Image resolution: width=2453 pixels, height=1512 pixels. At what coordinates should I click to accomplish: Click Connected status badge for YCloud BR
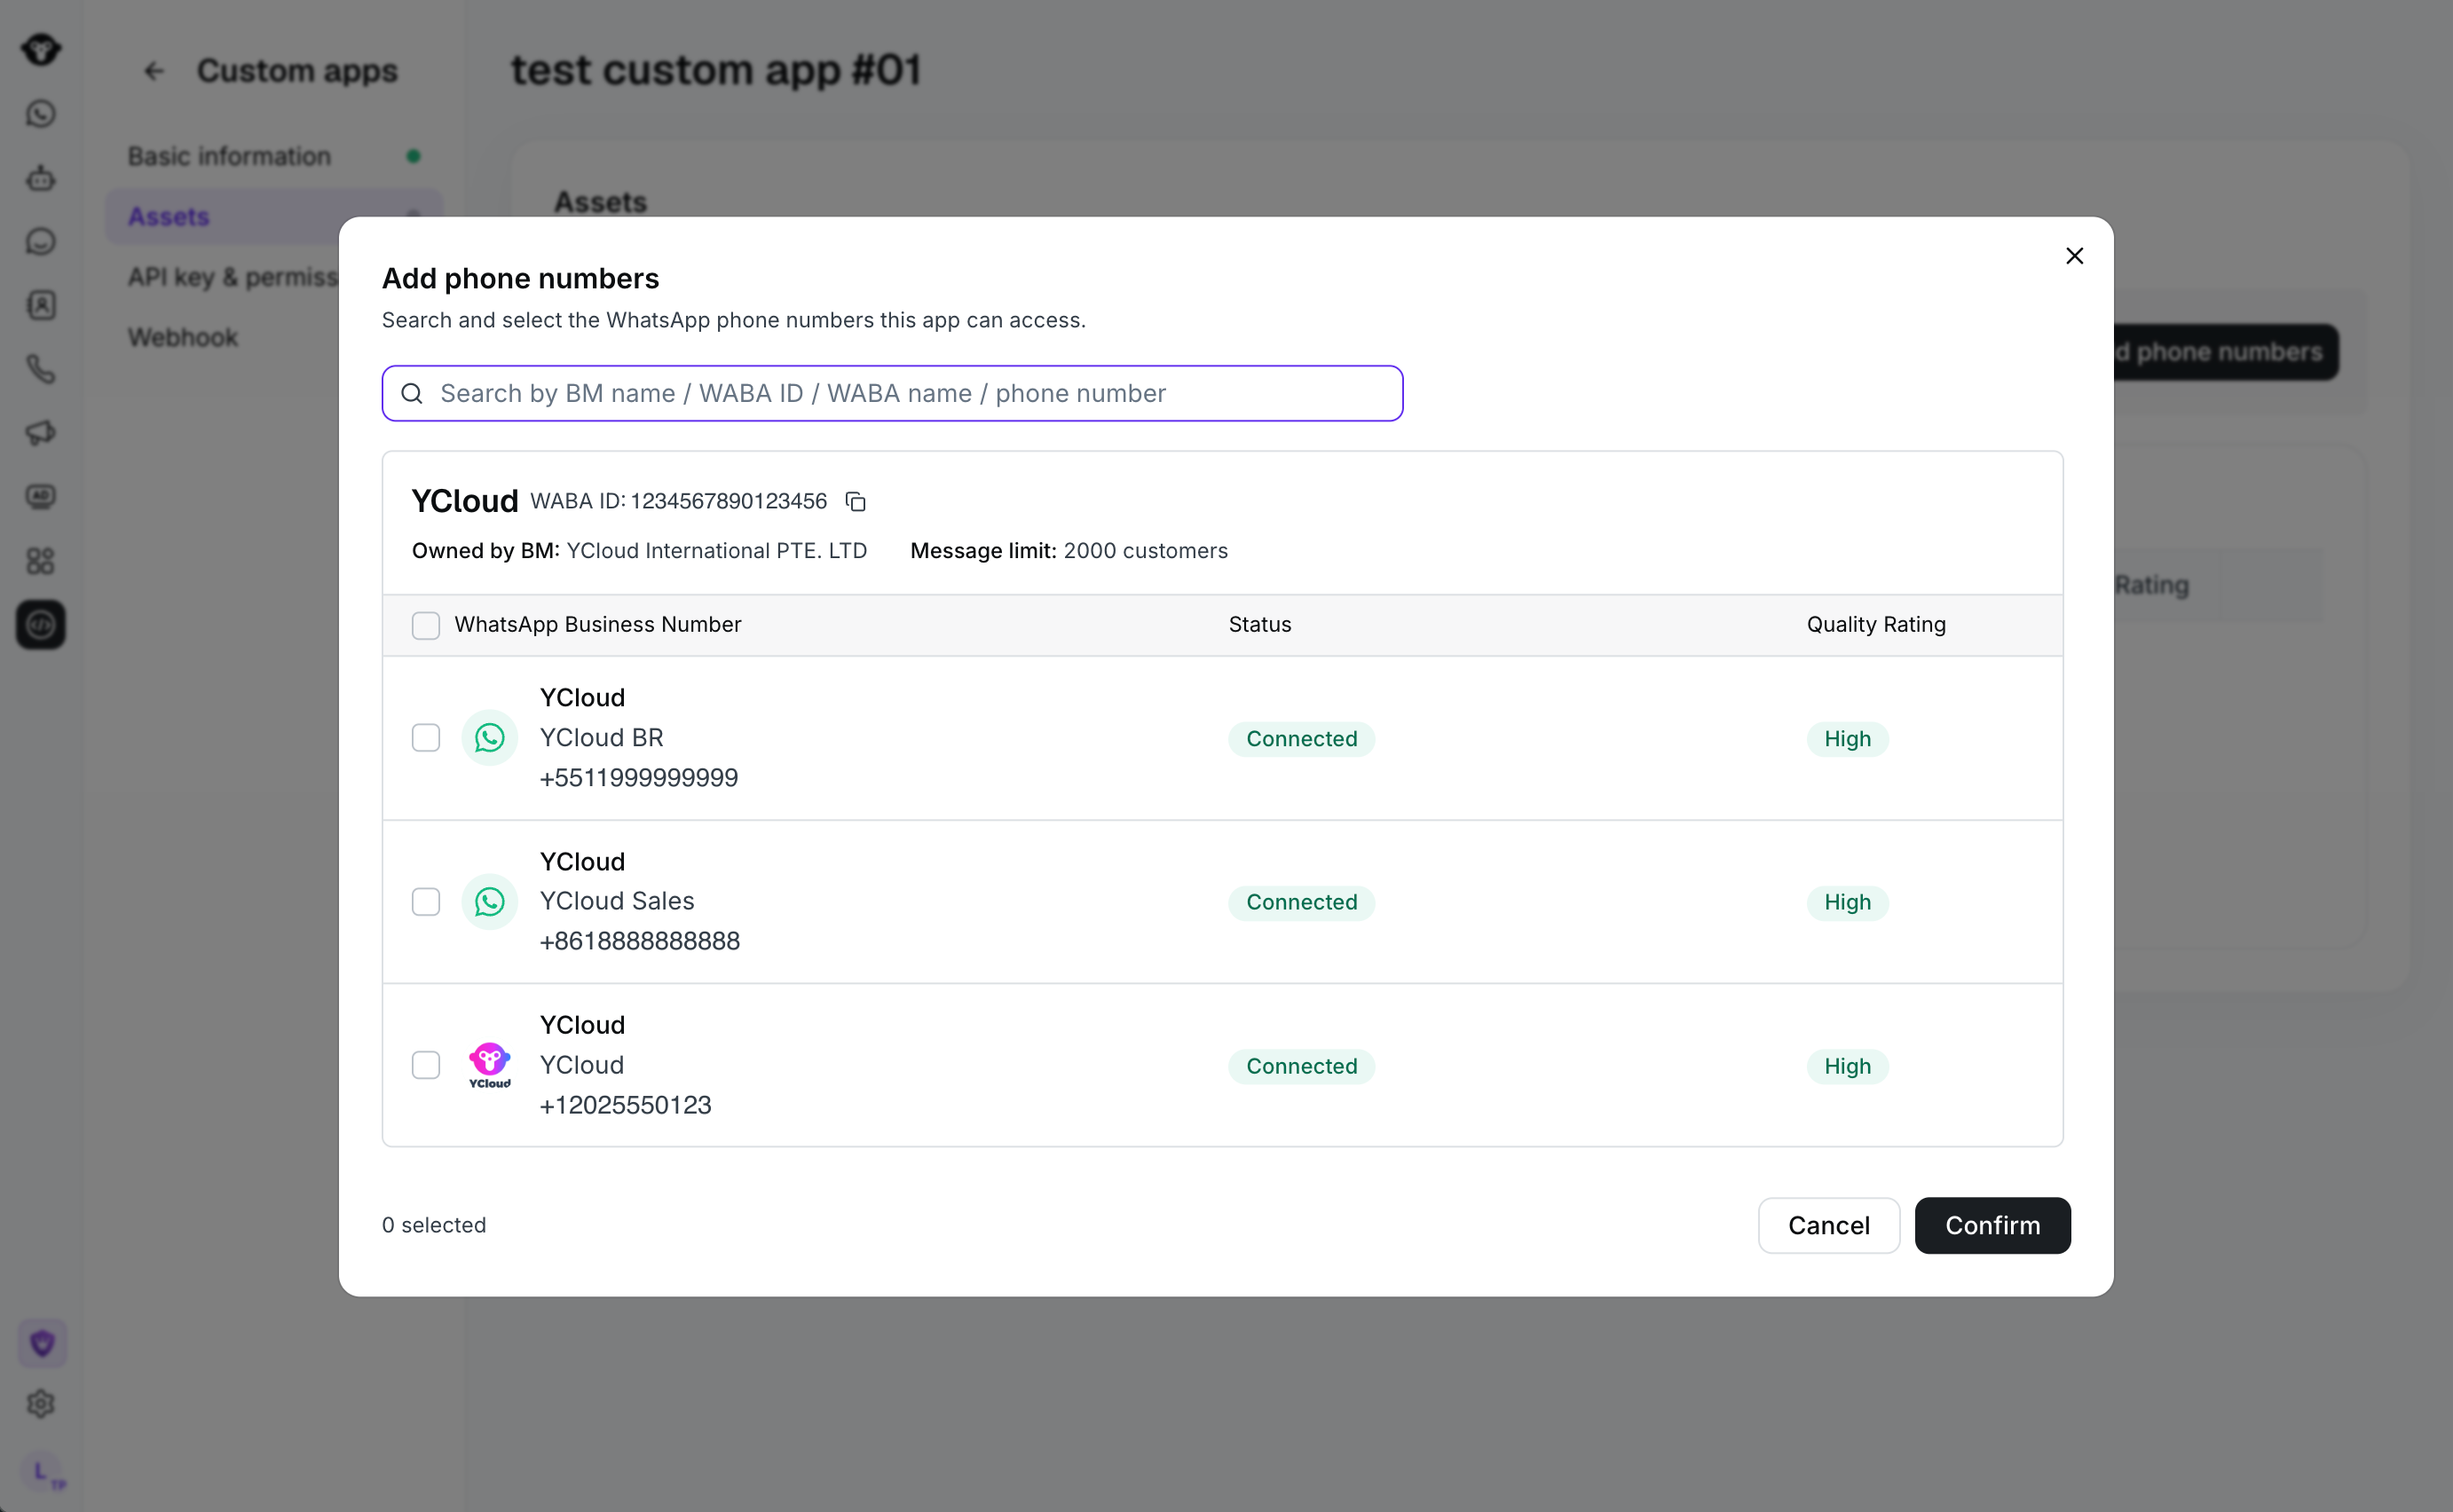[x=1301, y=739]
